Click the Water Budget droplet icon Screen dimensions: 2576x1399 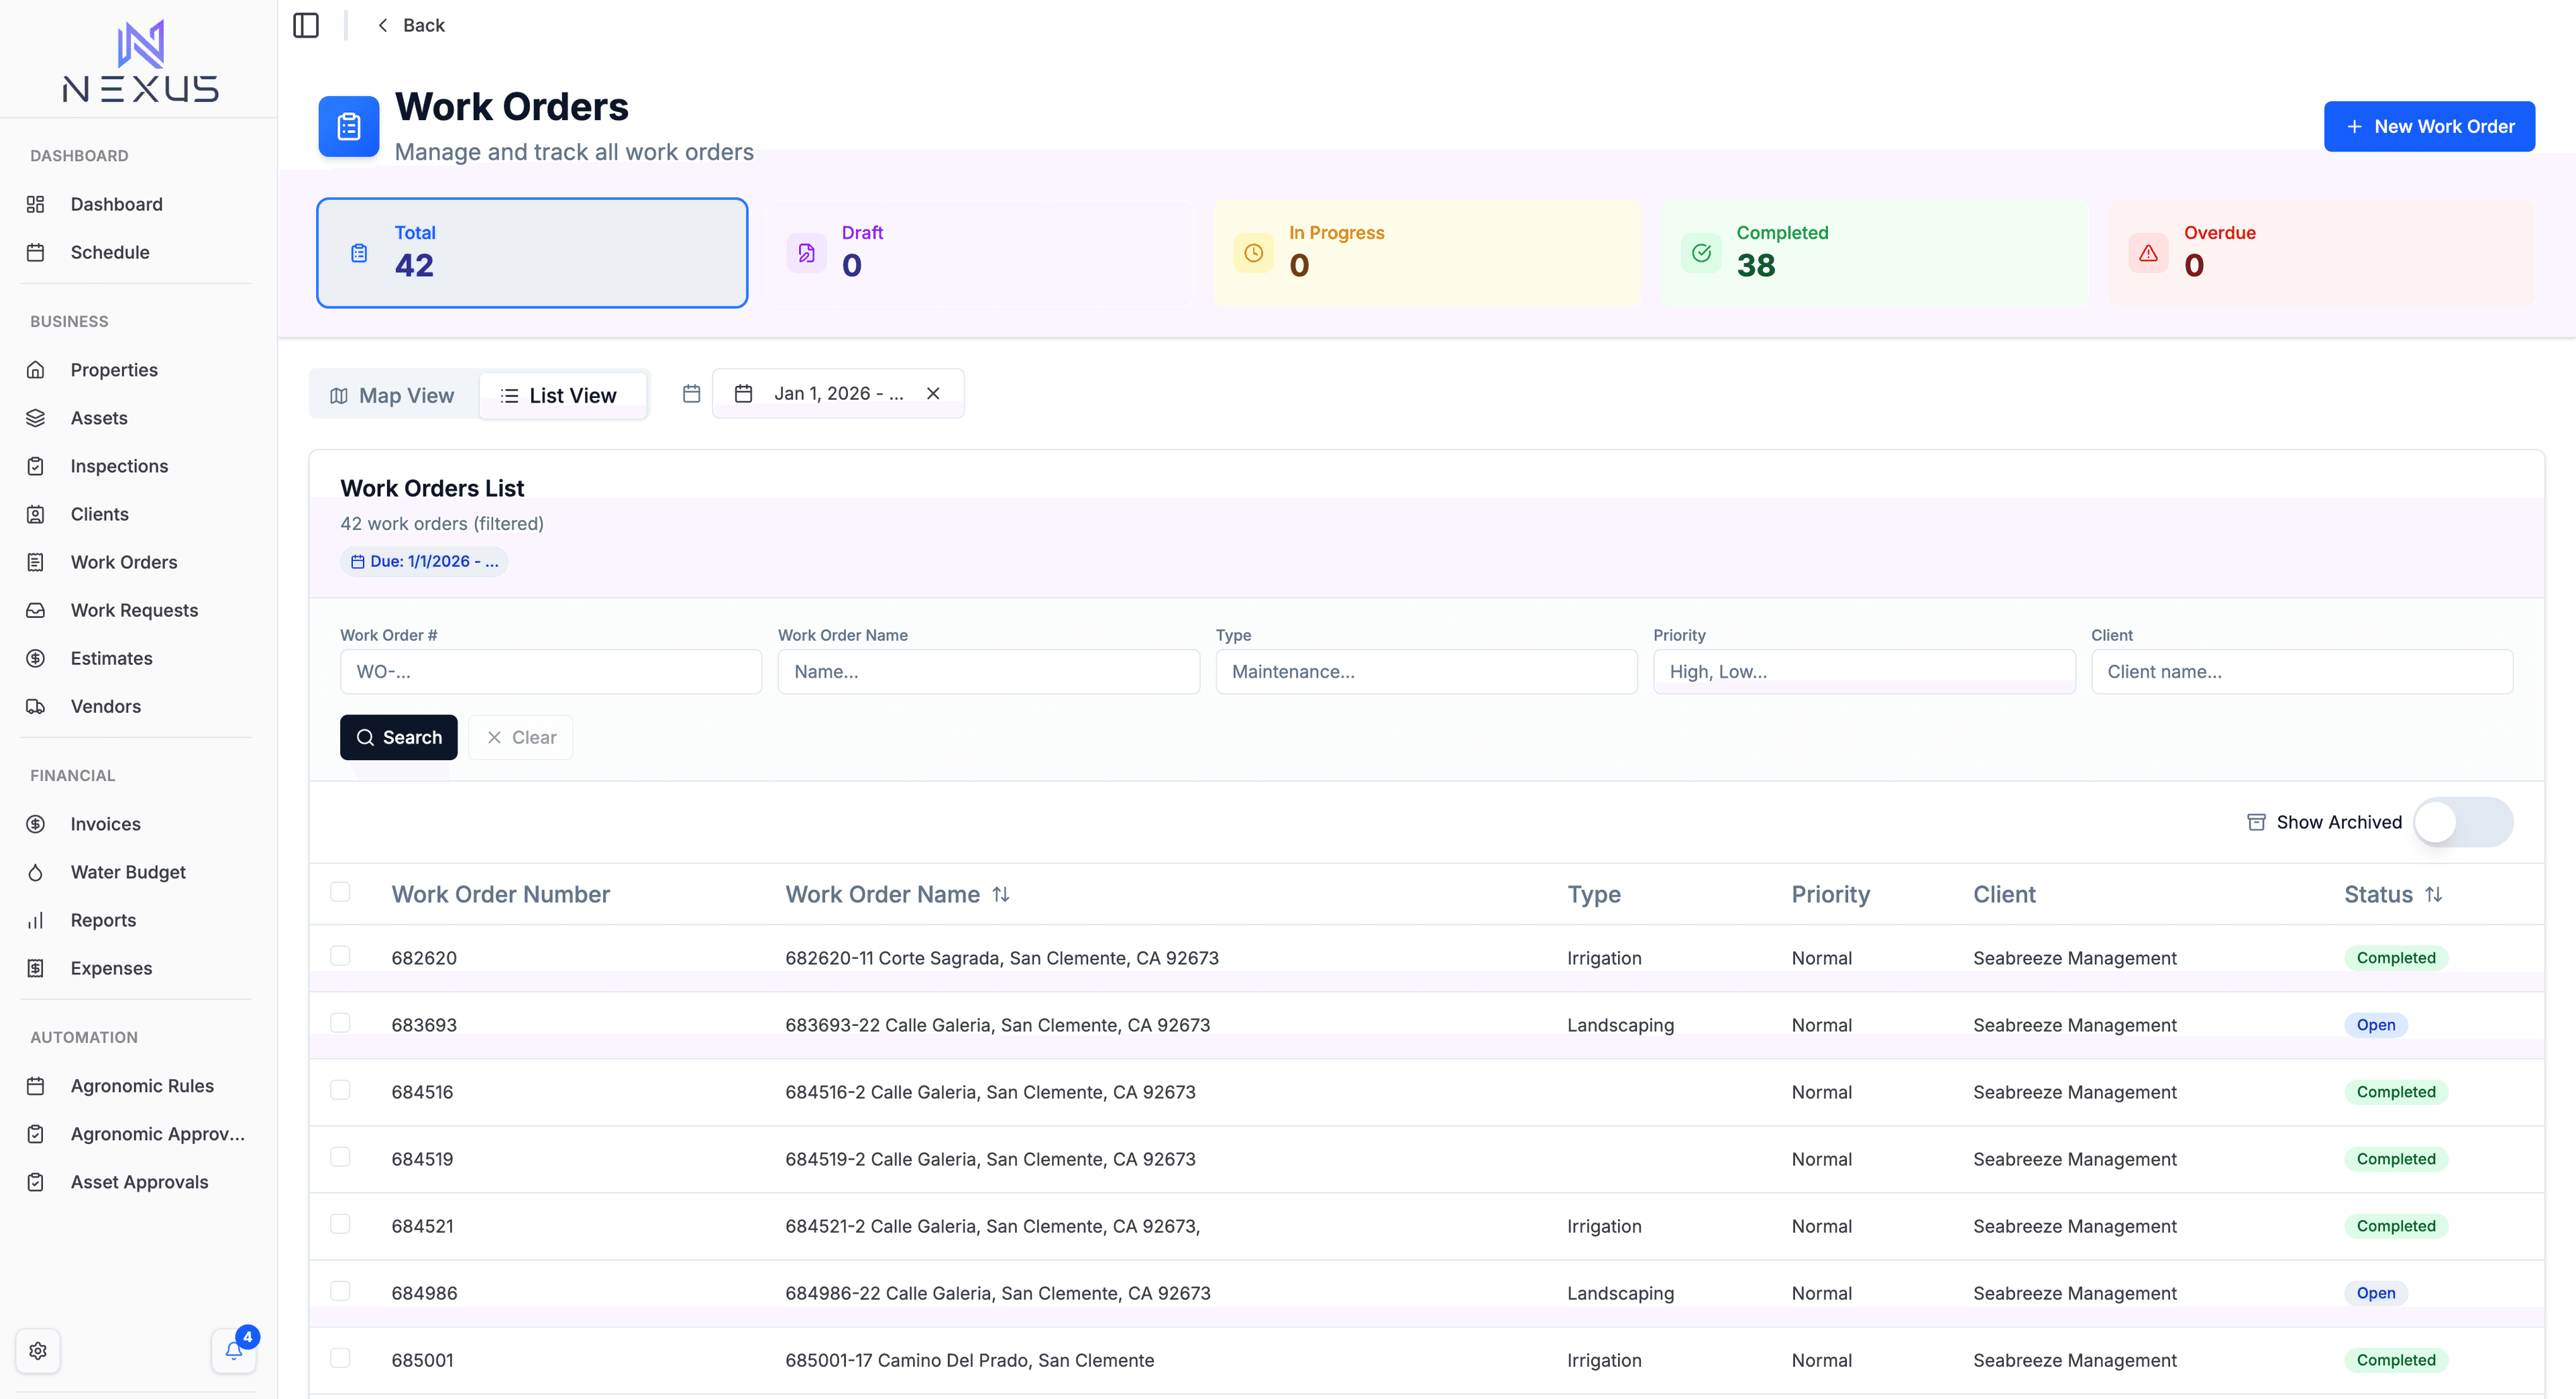click(x=36, y=873)
